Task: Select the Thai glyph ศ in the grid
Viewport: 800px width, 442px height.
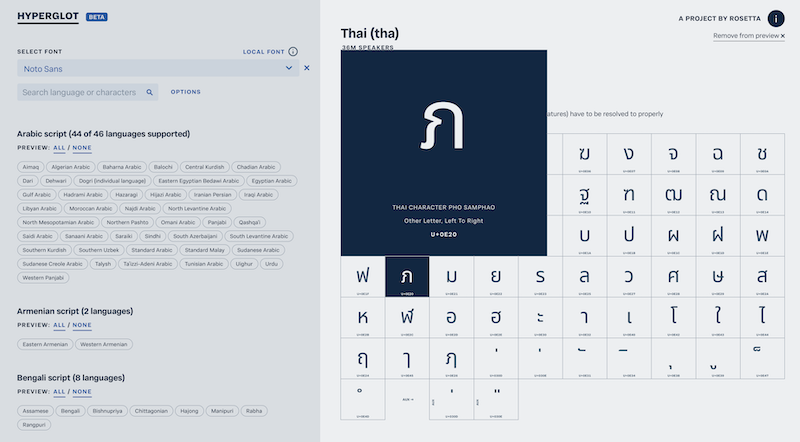Action: pyautogui.click(x=673, y=277)
